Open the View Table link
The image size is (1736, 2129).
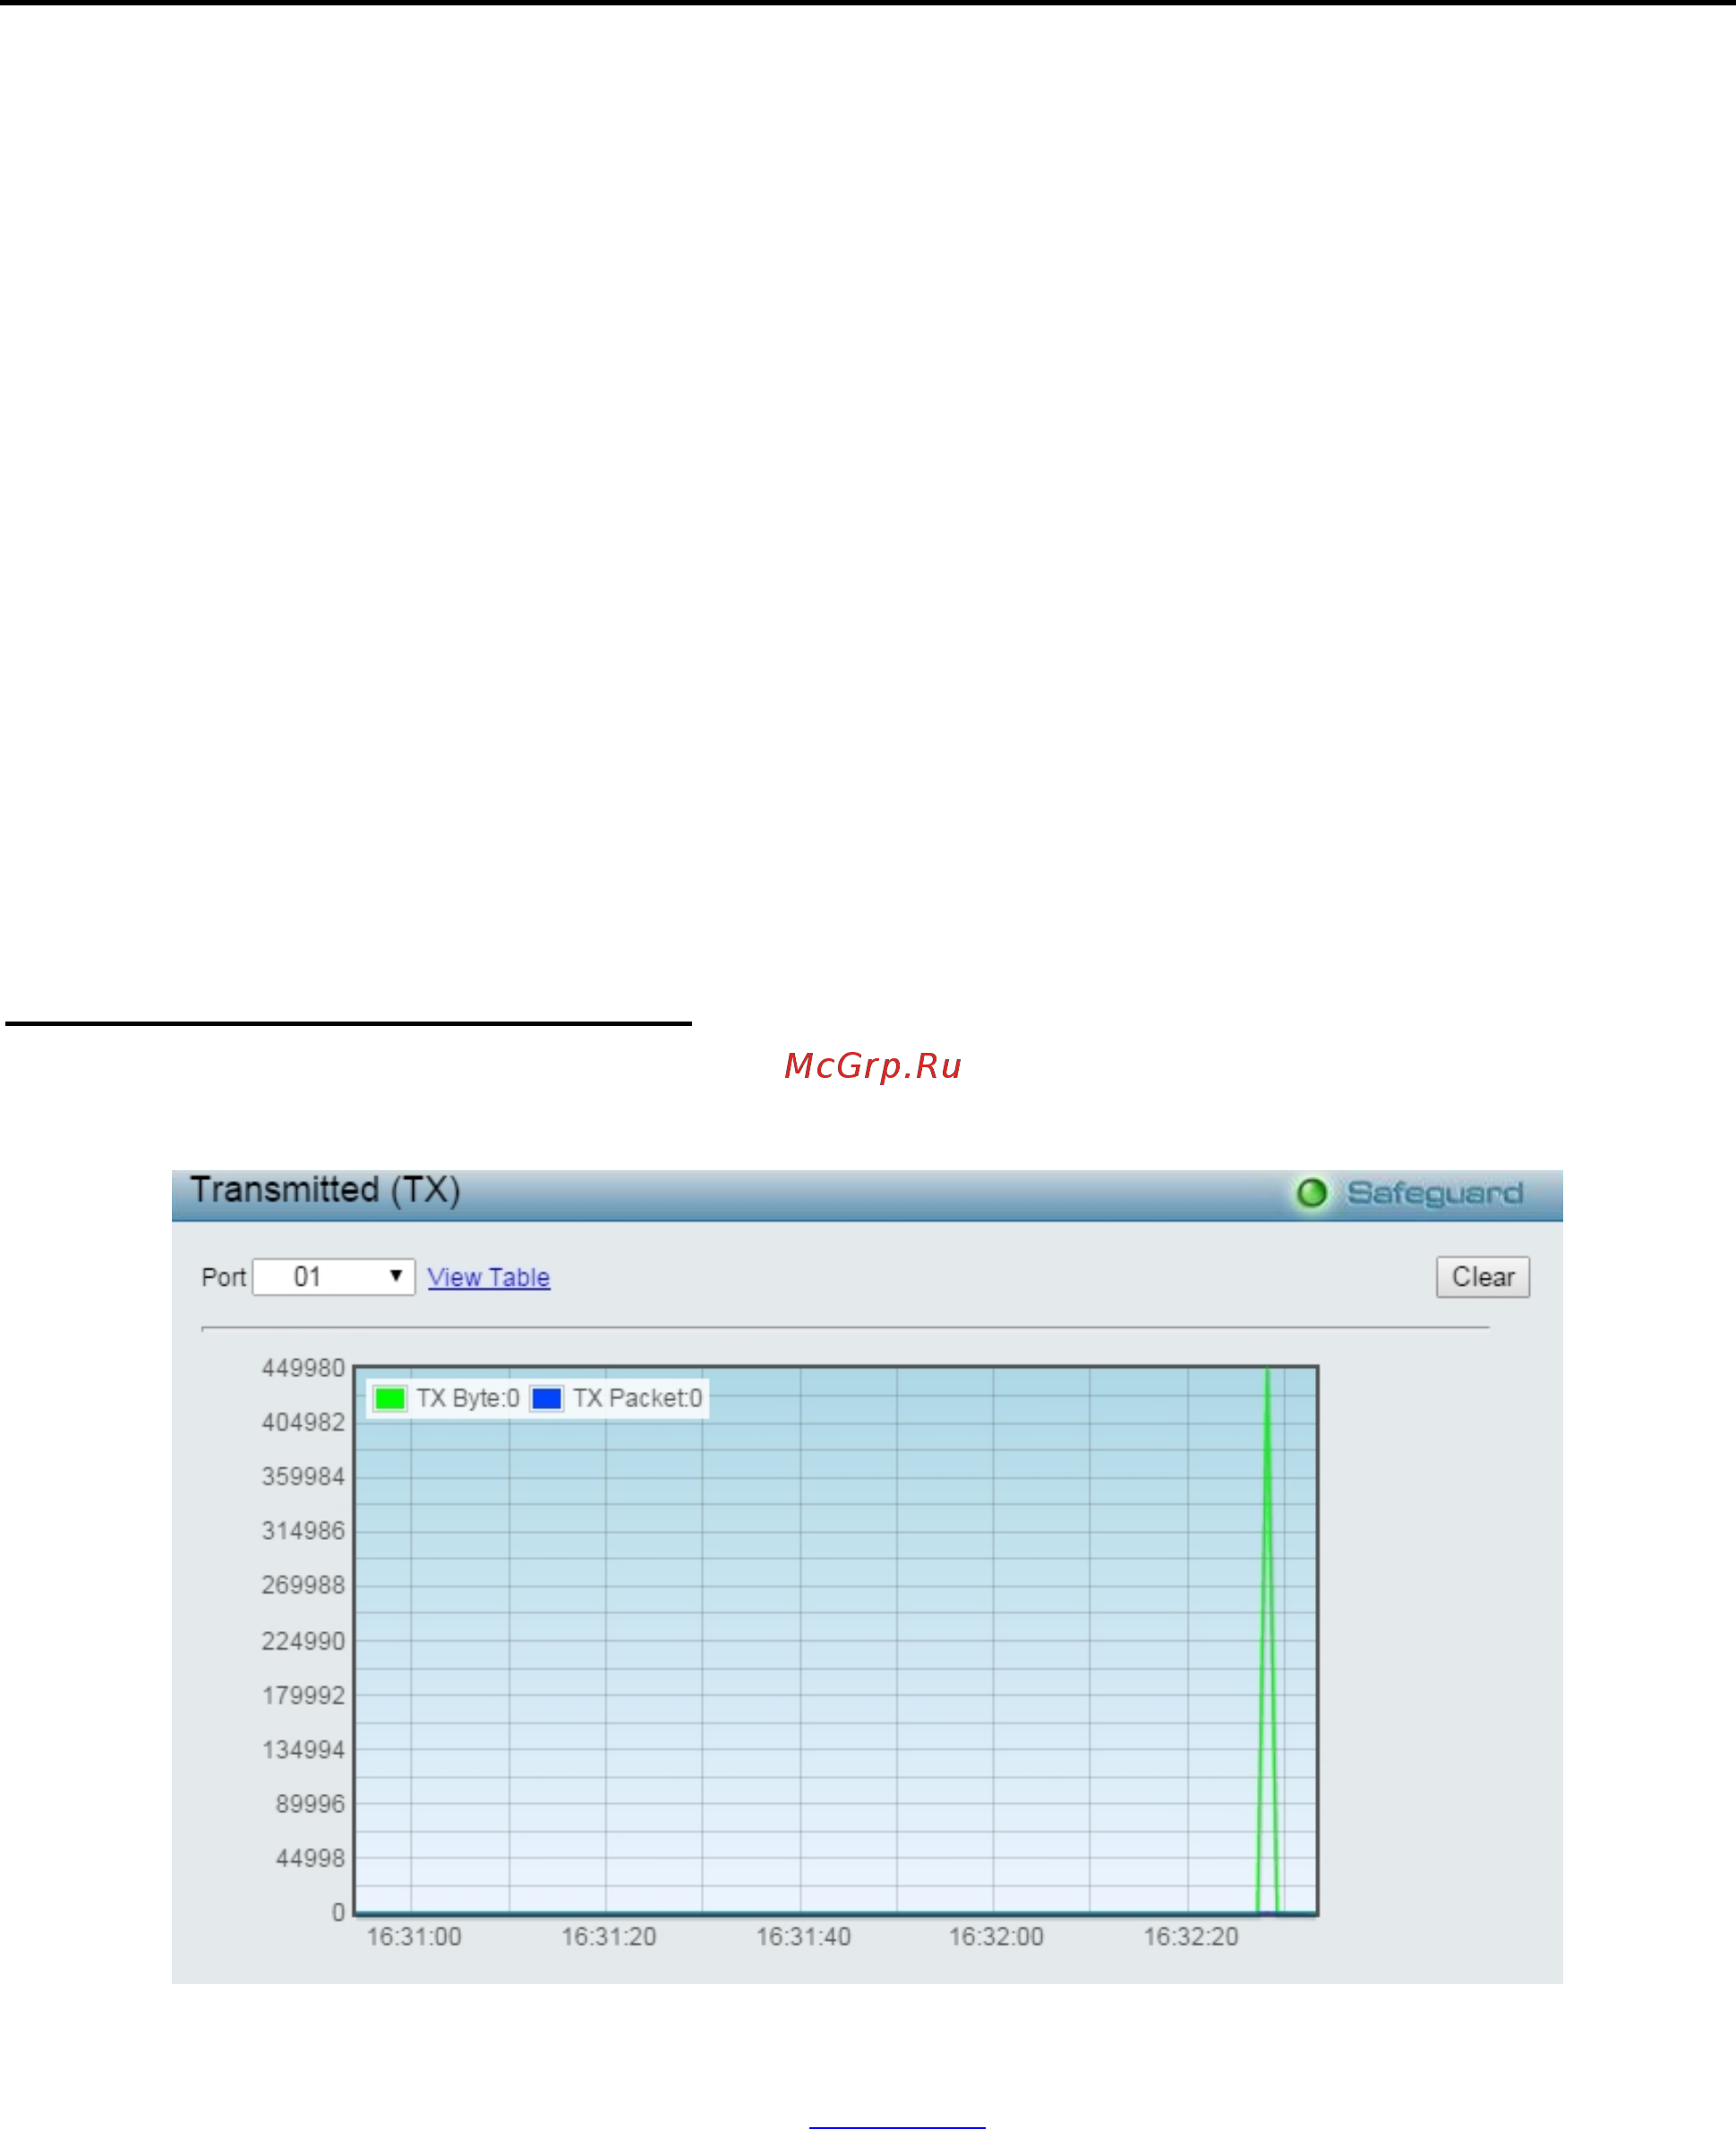(x=488, y=1277)
